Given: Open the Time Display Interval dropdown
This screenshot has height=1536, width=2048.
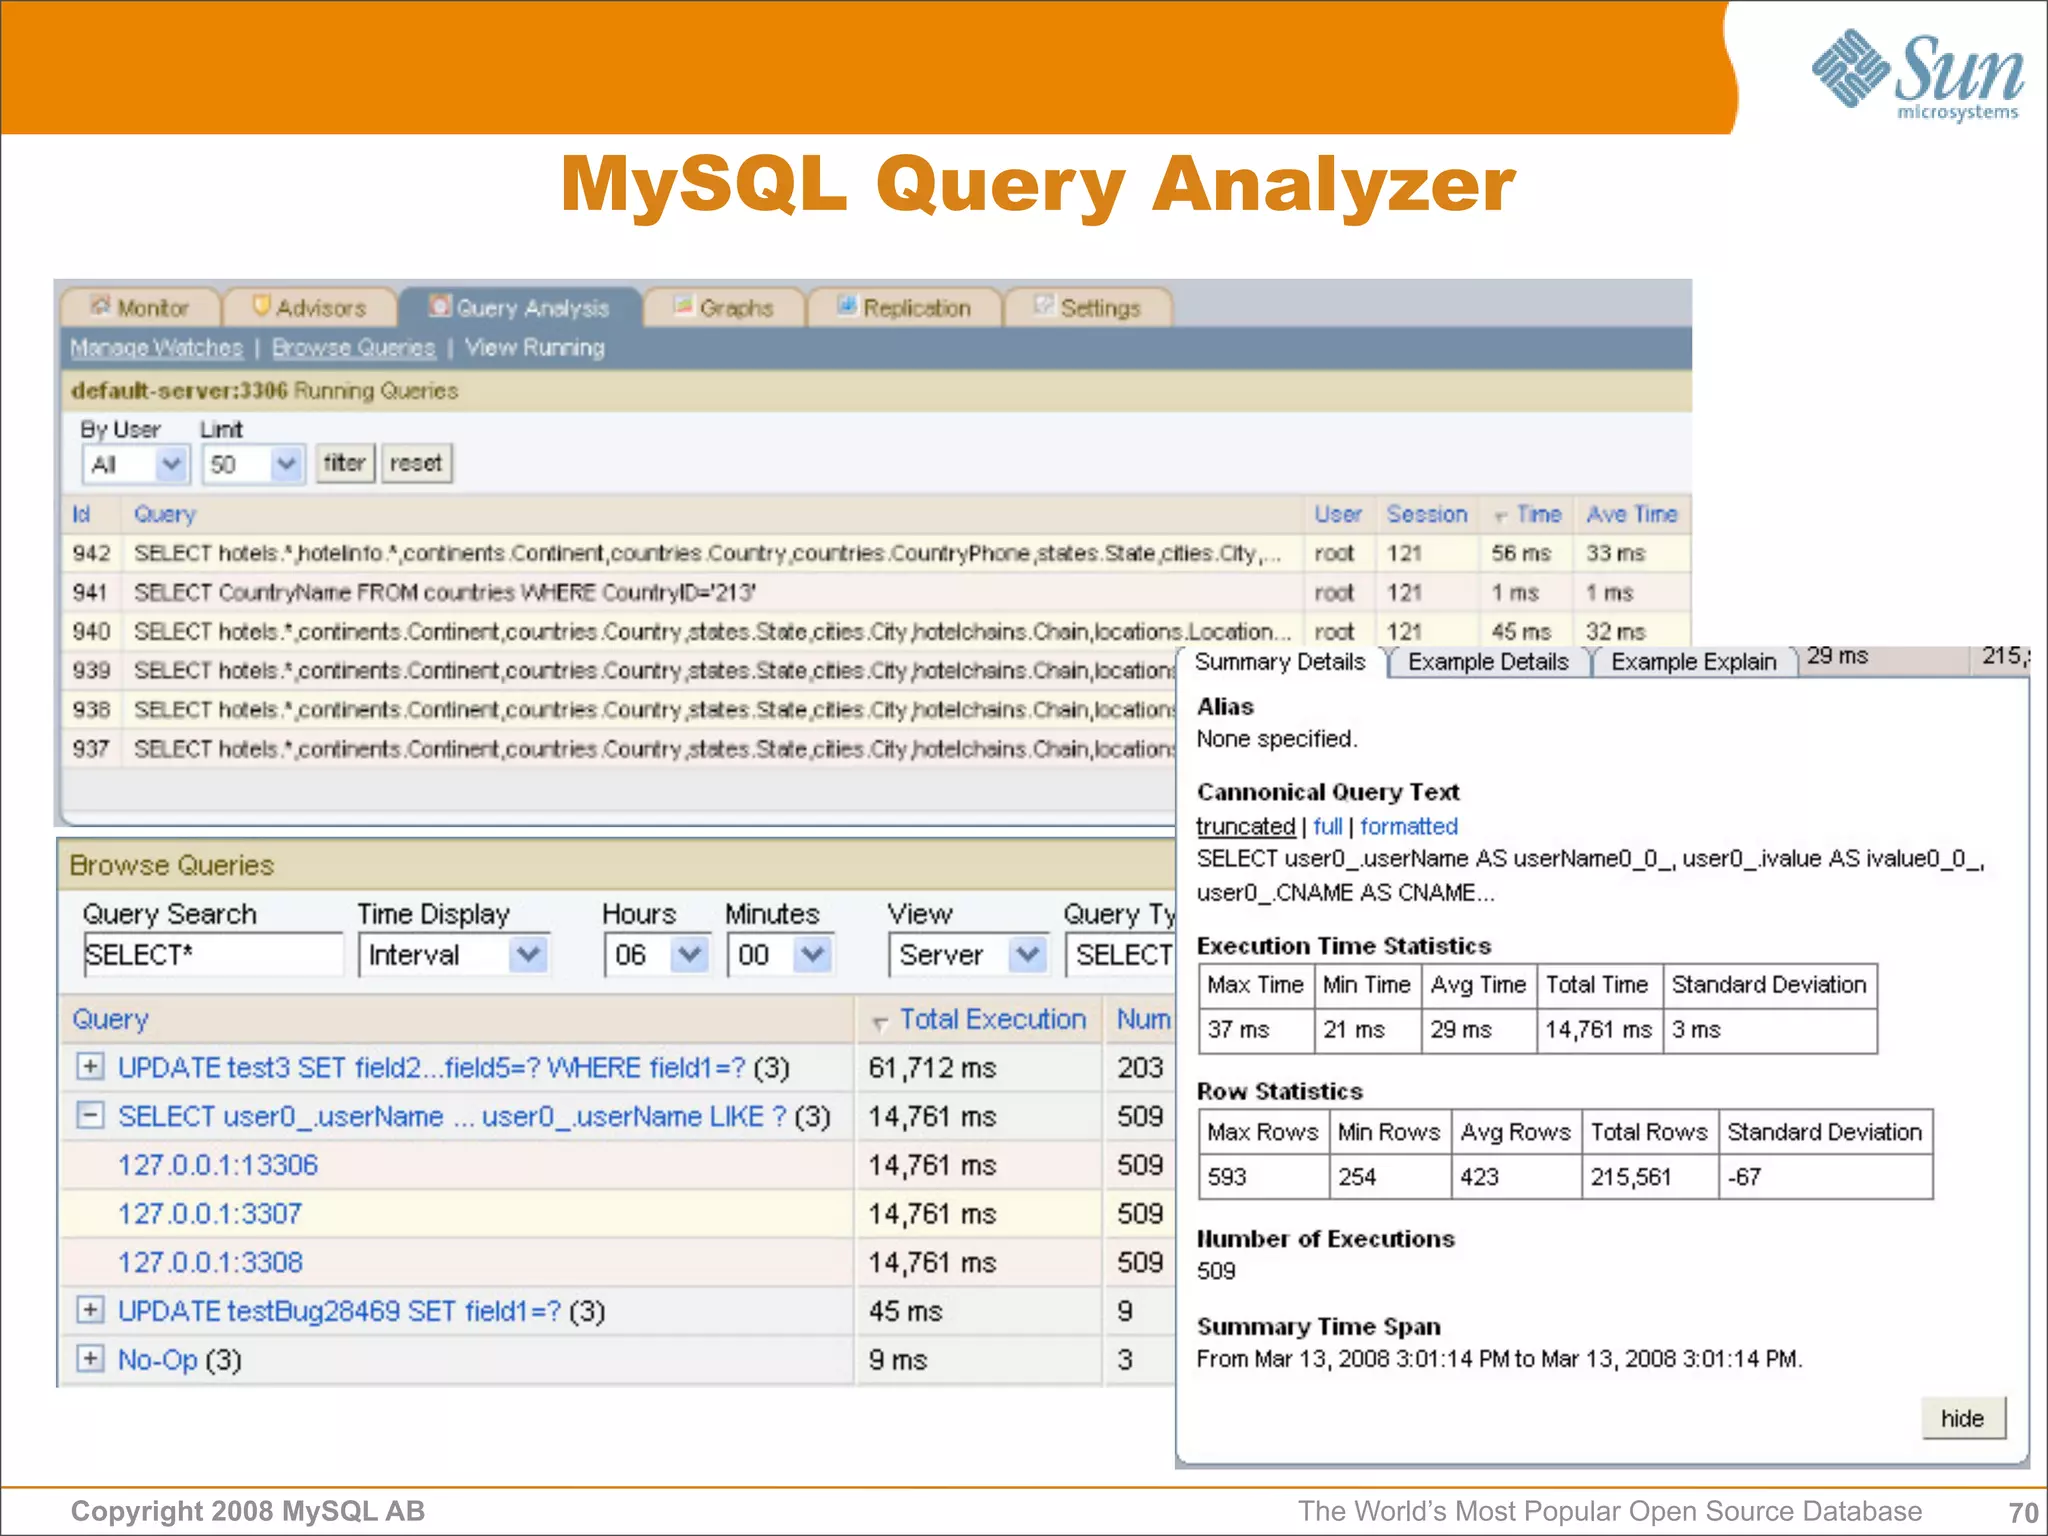Looking at the screenshot, I should pyautogui.click(x=453, y=954).
